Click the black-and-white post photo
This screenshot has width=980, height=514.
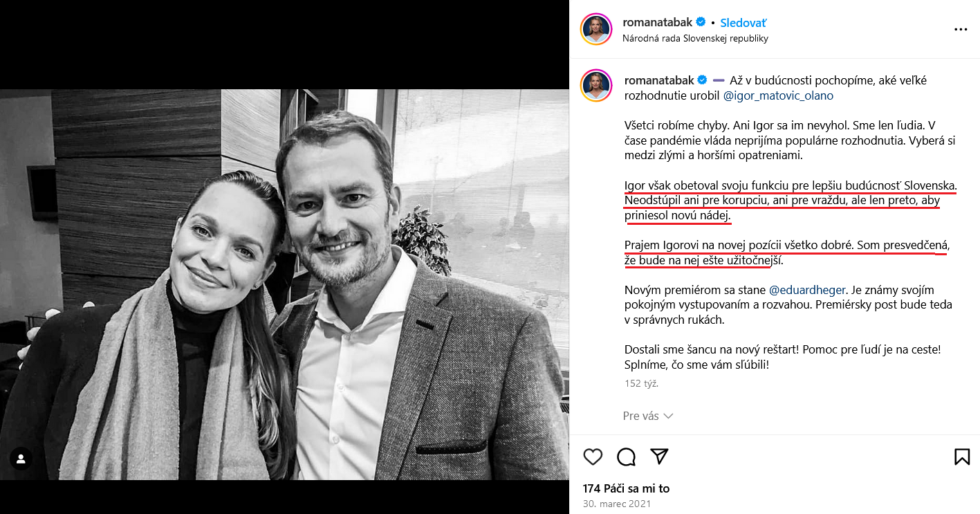tap(284, 284)
